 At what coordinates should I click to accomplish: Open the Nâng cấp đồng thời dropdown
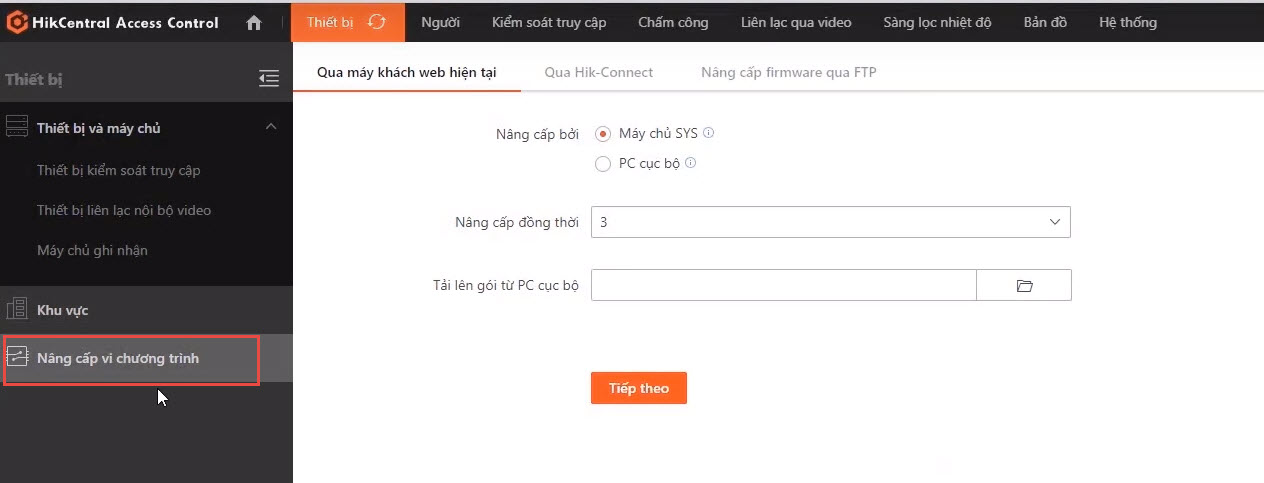click(830, 222)
